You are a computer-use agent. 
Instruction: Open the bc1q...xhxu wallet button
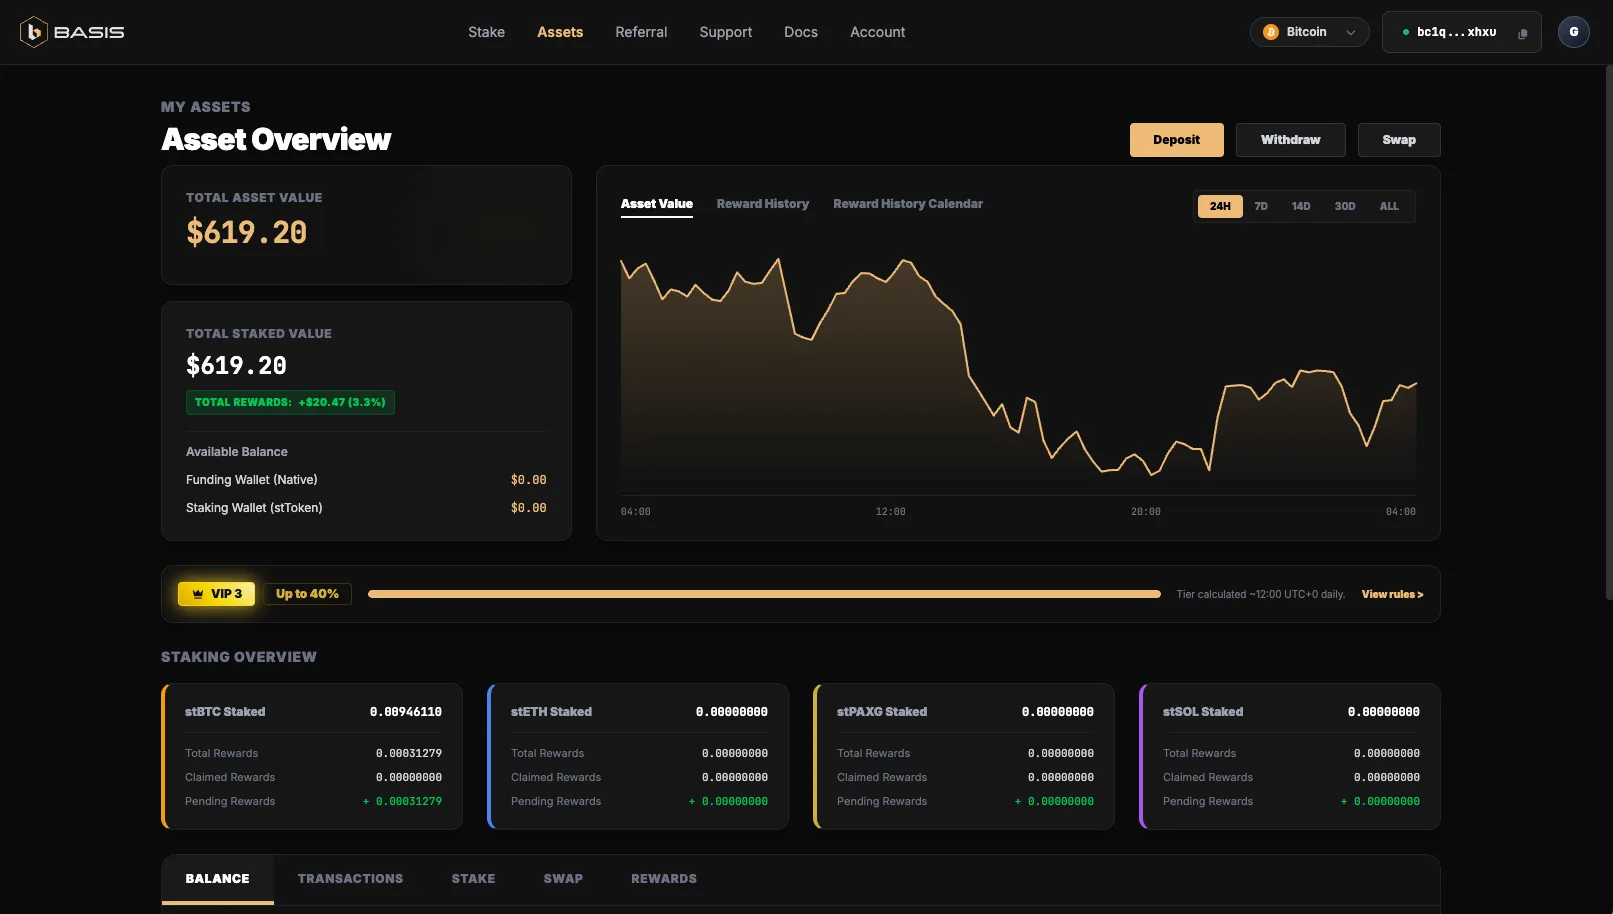[1461, 32]
